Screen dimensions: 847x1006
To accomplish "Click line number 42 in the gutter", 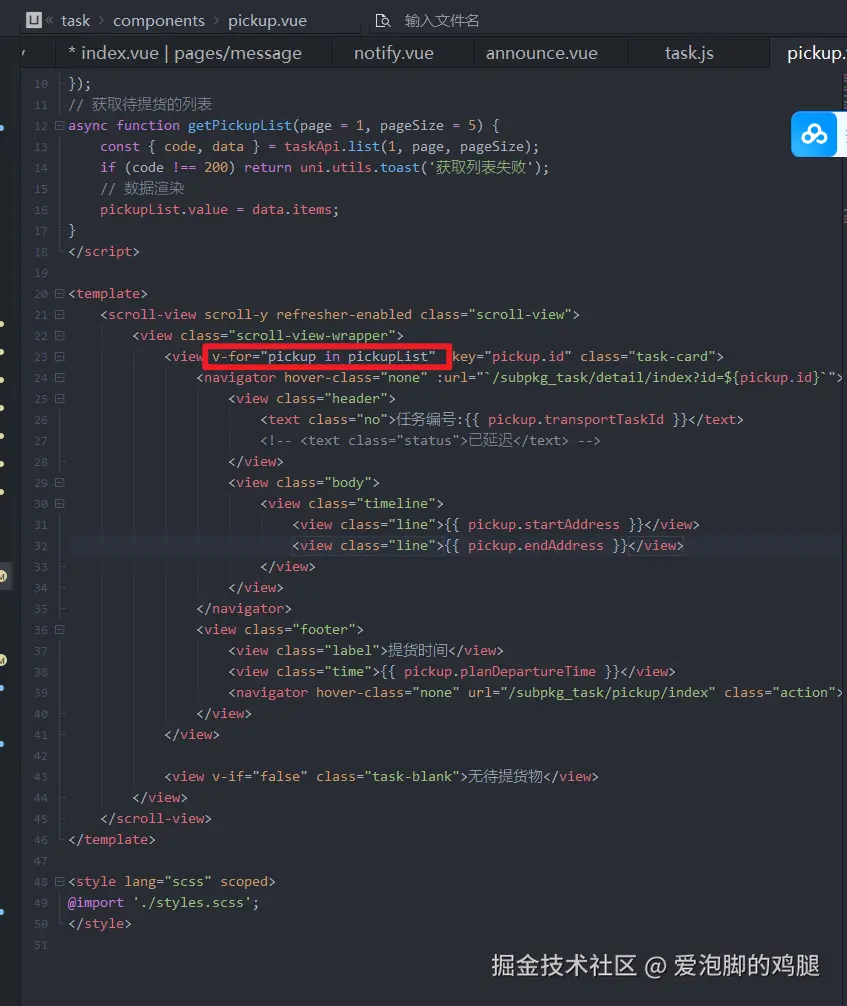I will 40,756.
